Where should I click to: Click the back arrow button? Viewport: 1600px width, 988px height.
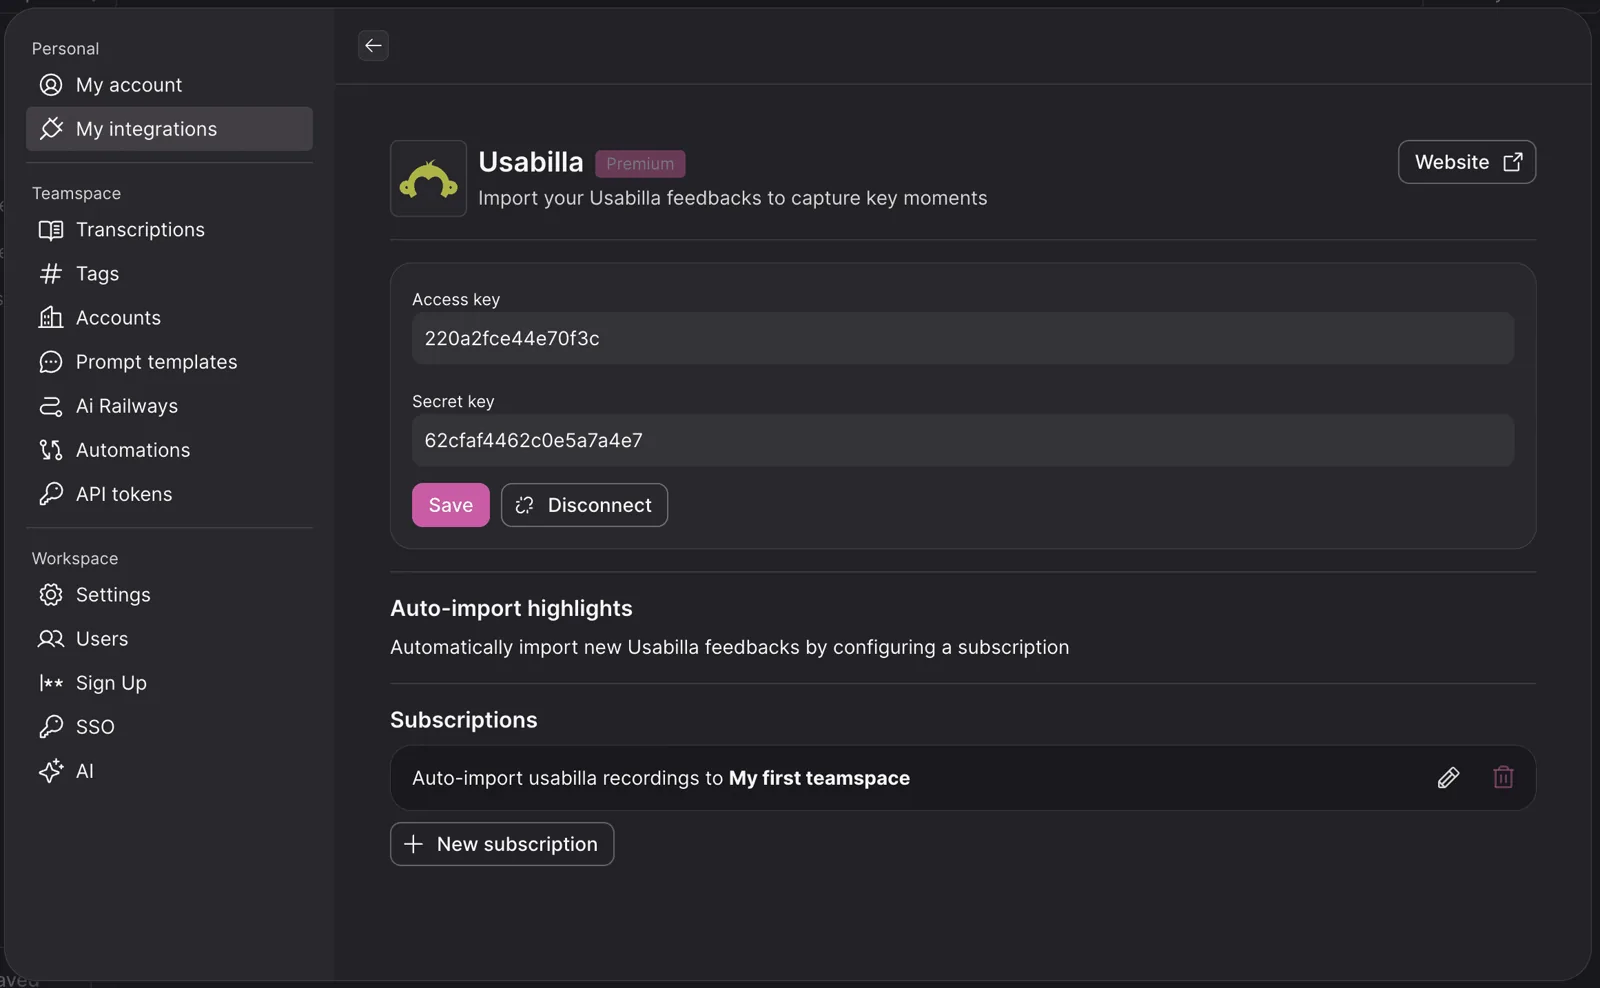(373, 45)
